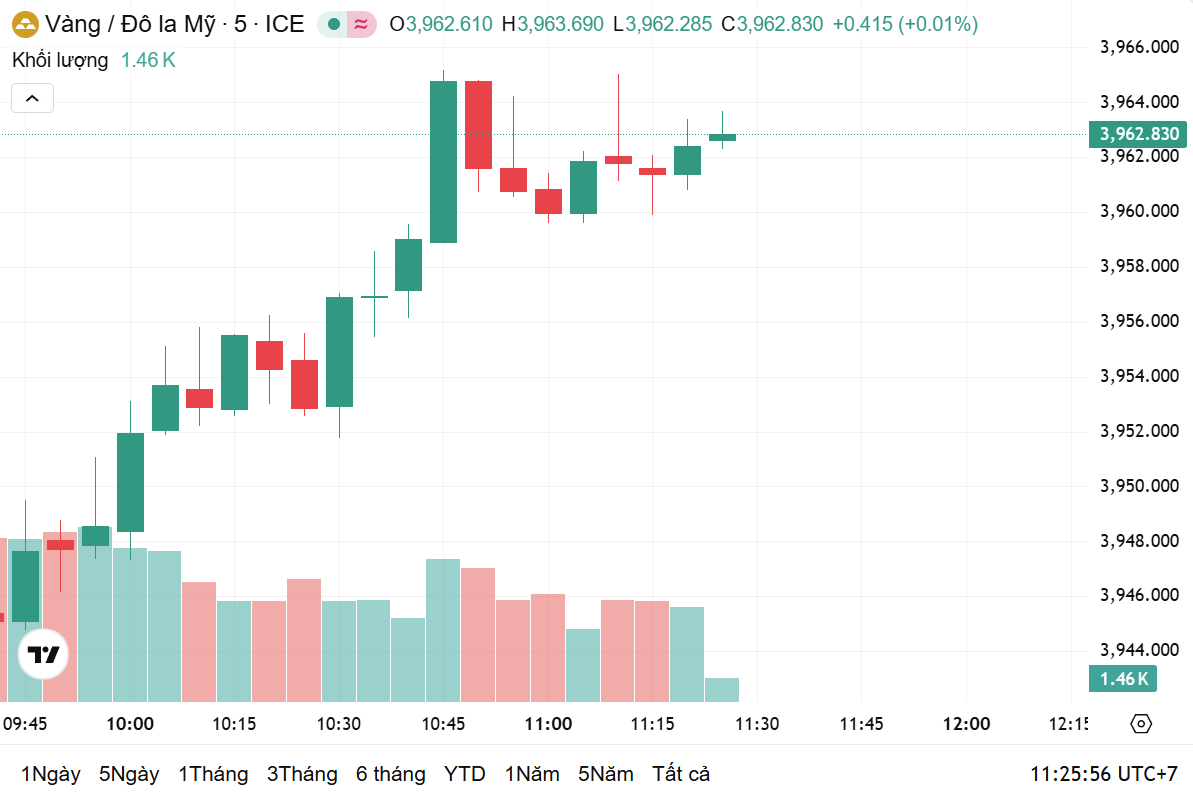The image size is (1193, 799).
Task: Show the 1Năm range
Action: click(532, 774)
